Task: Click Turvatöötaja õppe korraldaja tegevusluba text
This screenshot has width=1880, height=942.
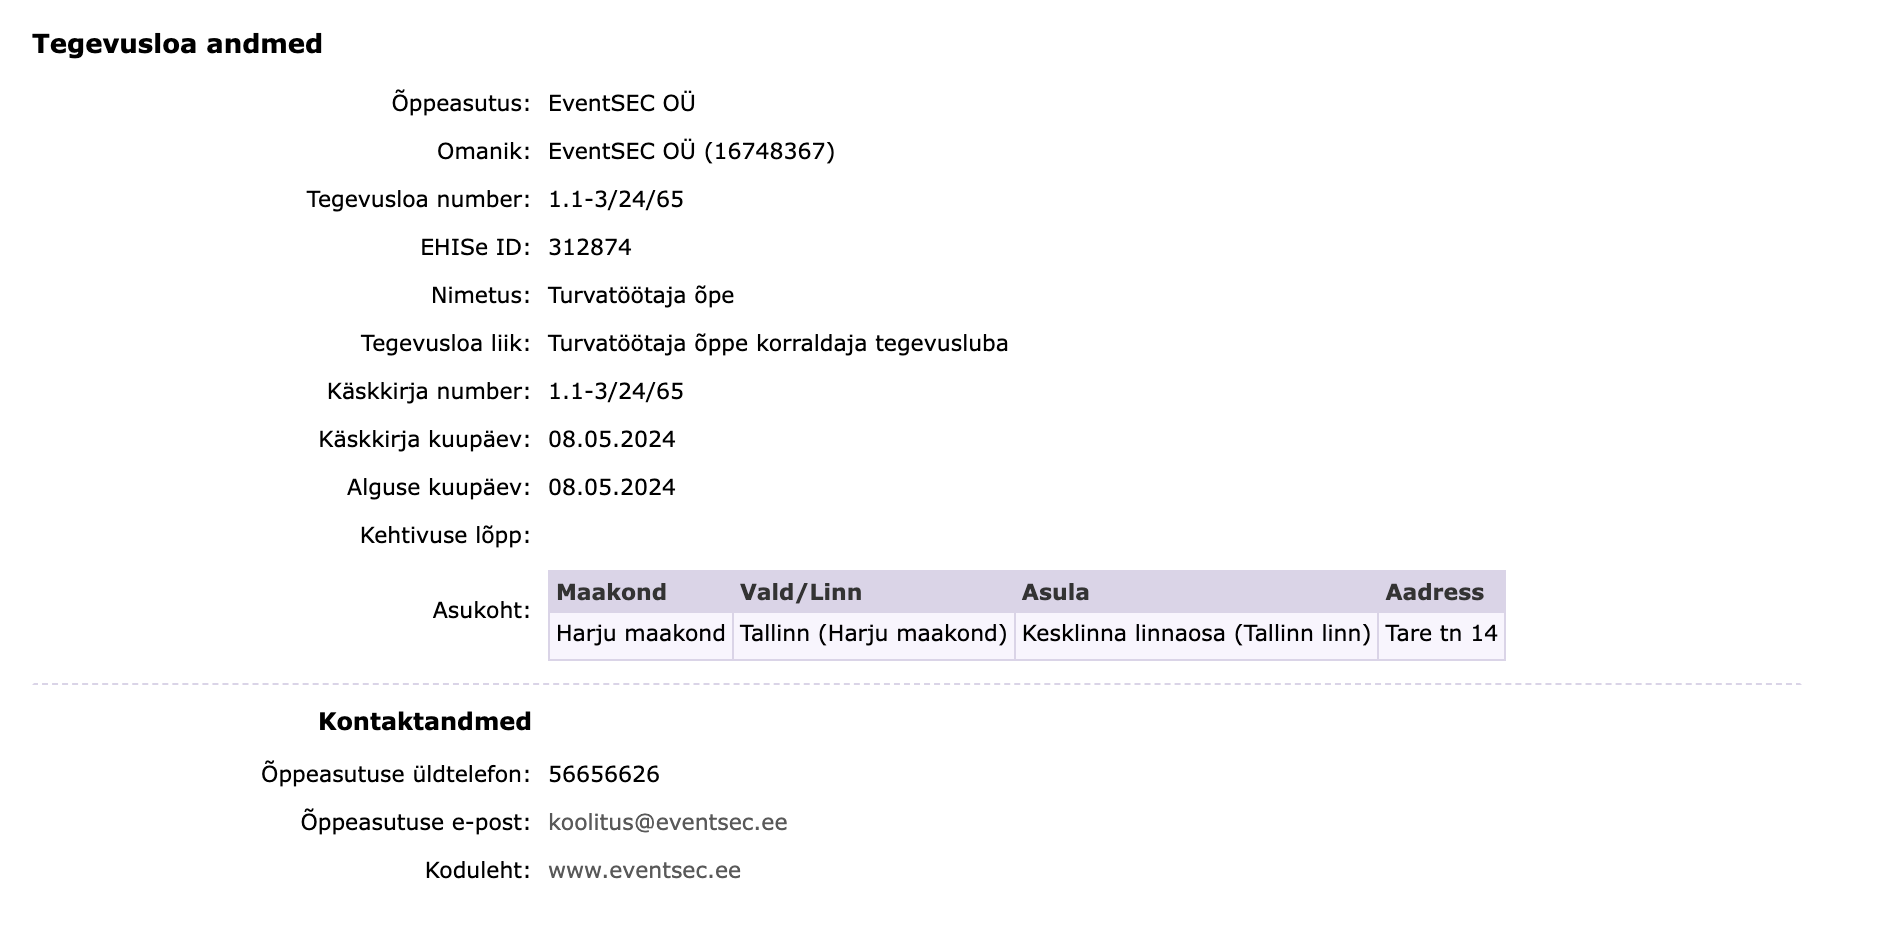Action: [778, 343]
